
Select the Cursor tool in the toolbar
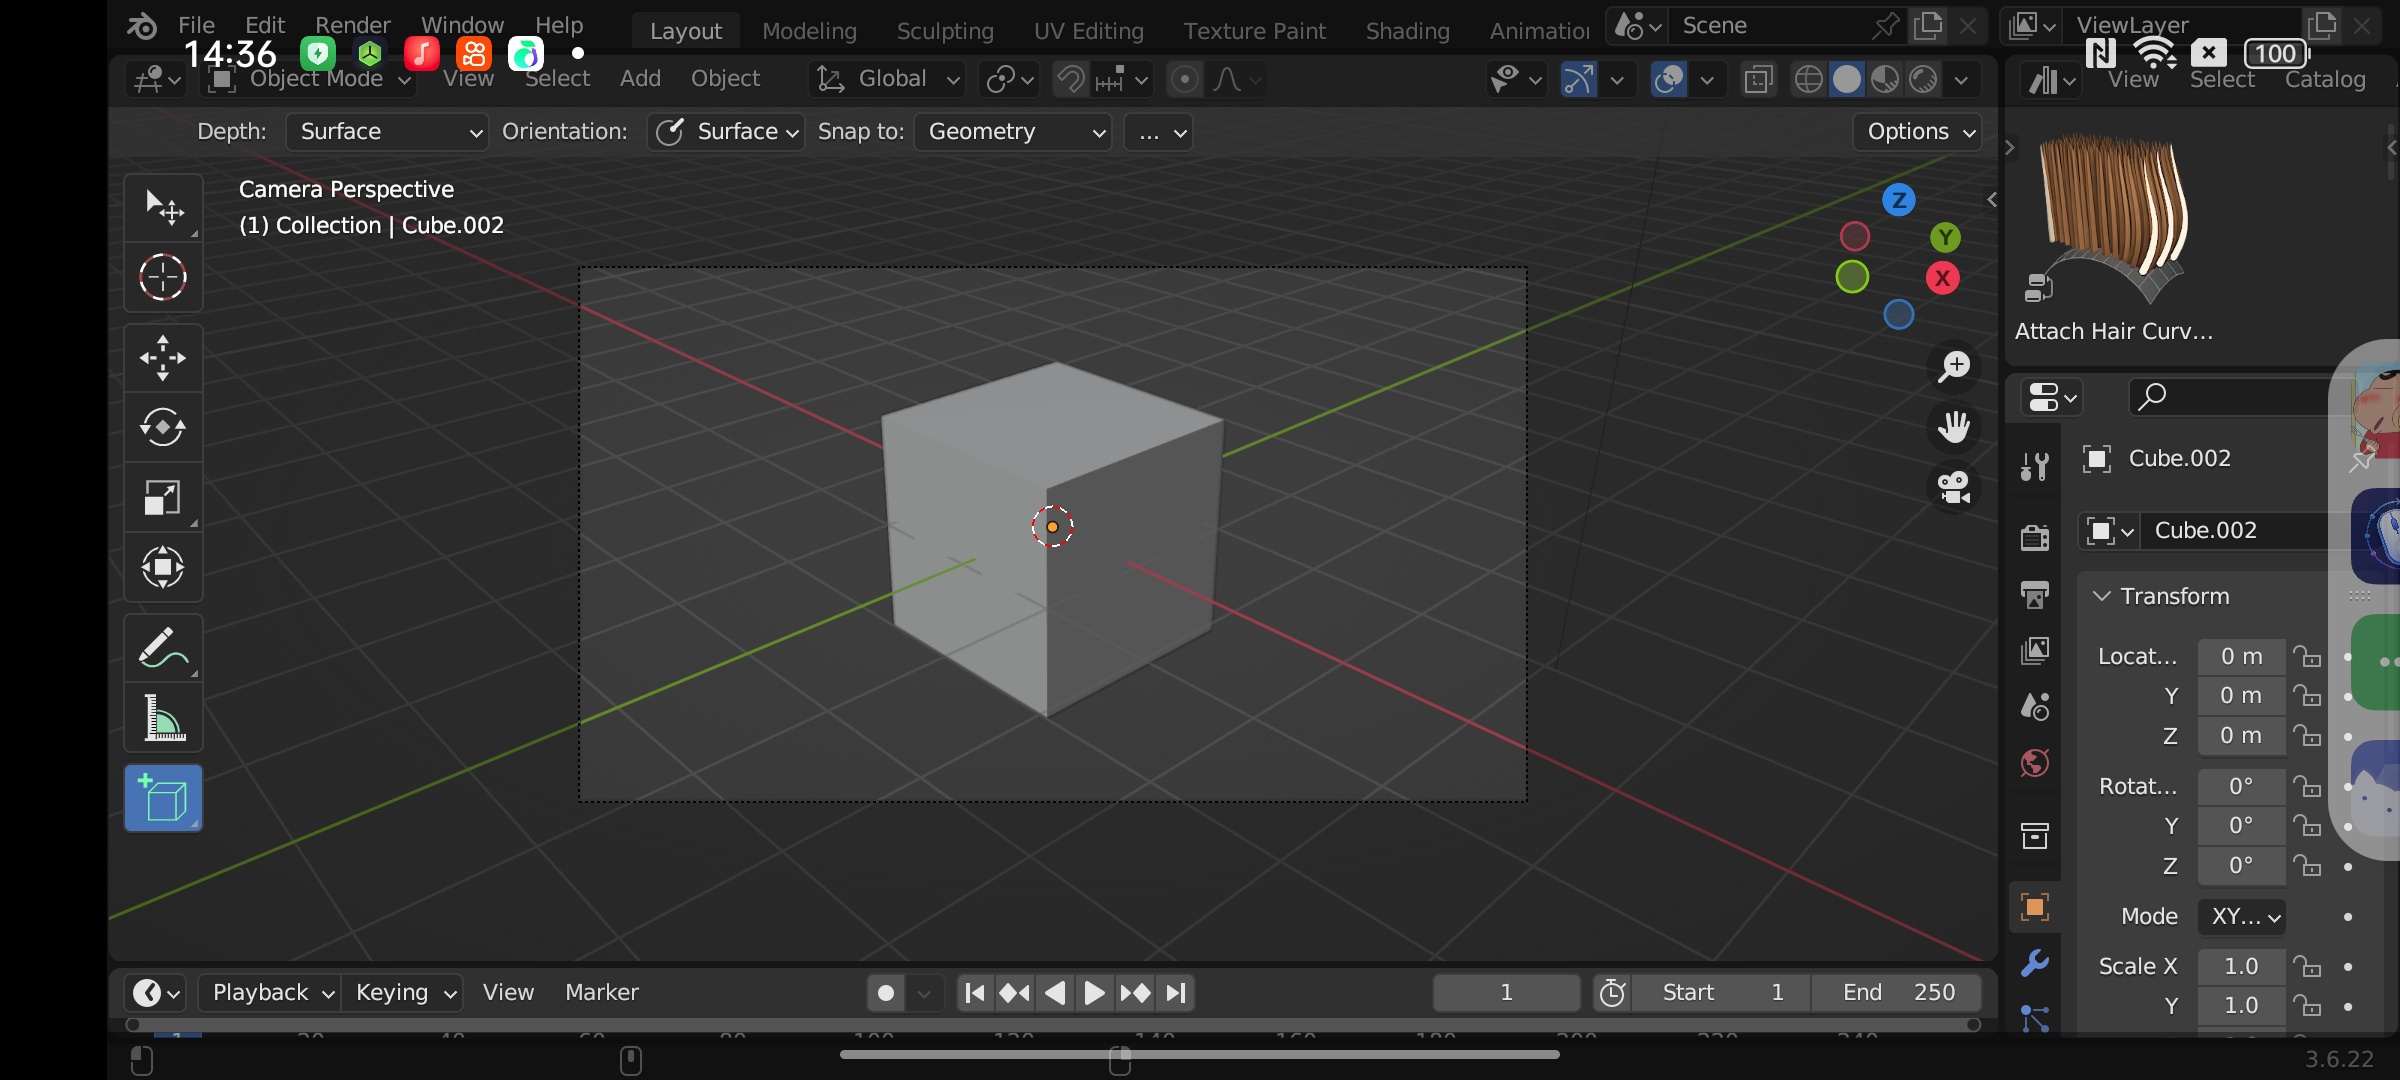(163, 277)
